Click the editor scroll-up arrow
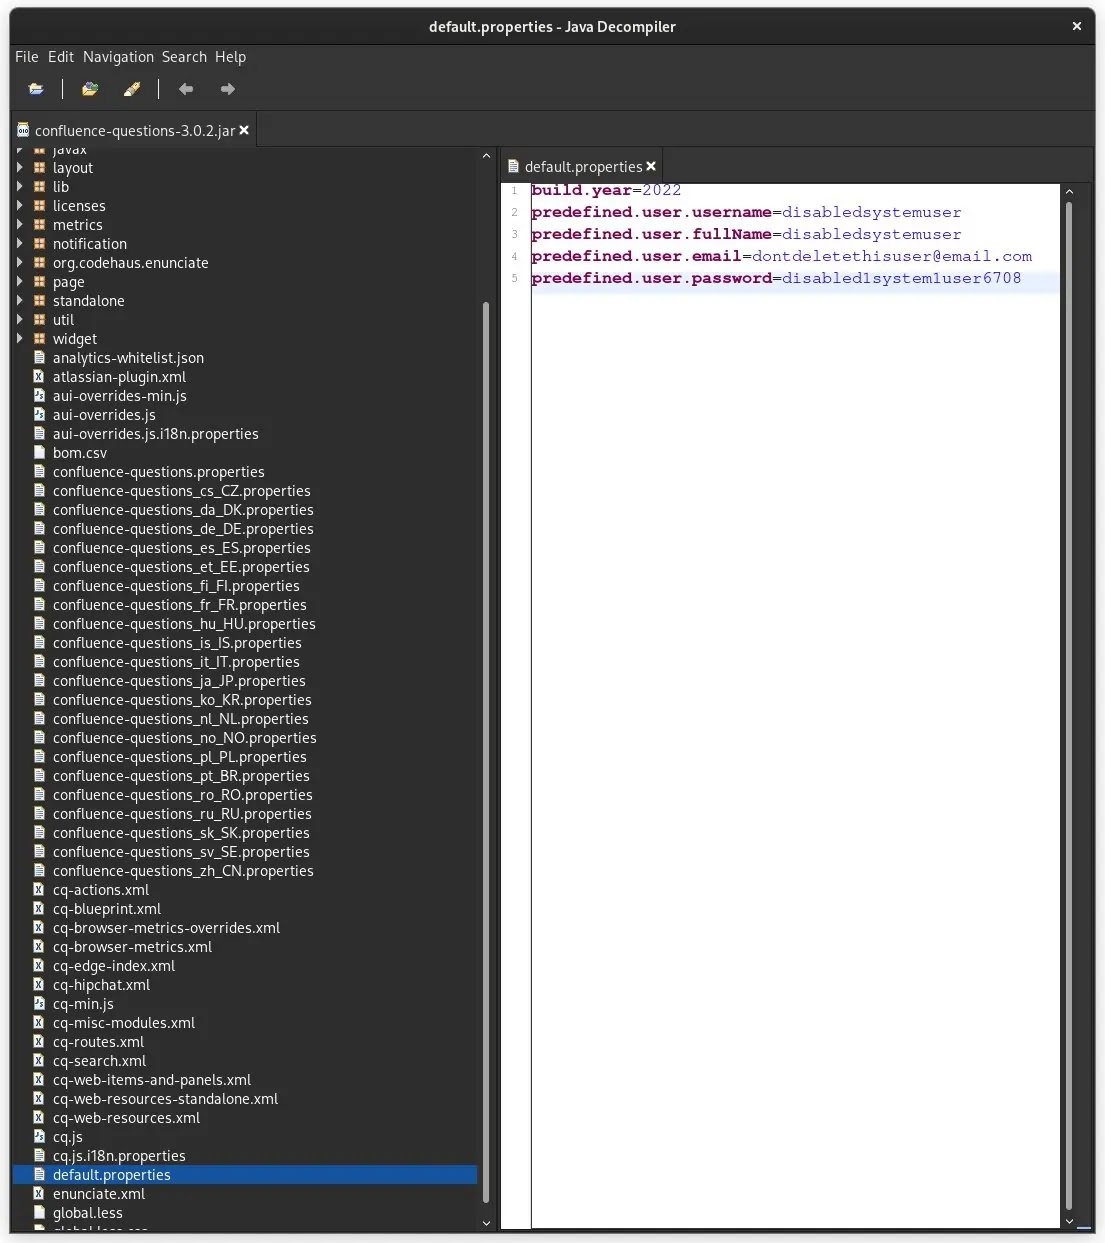This screenshot has height=1243, width=1105. pyautogui.click(x=1069, y=192)
